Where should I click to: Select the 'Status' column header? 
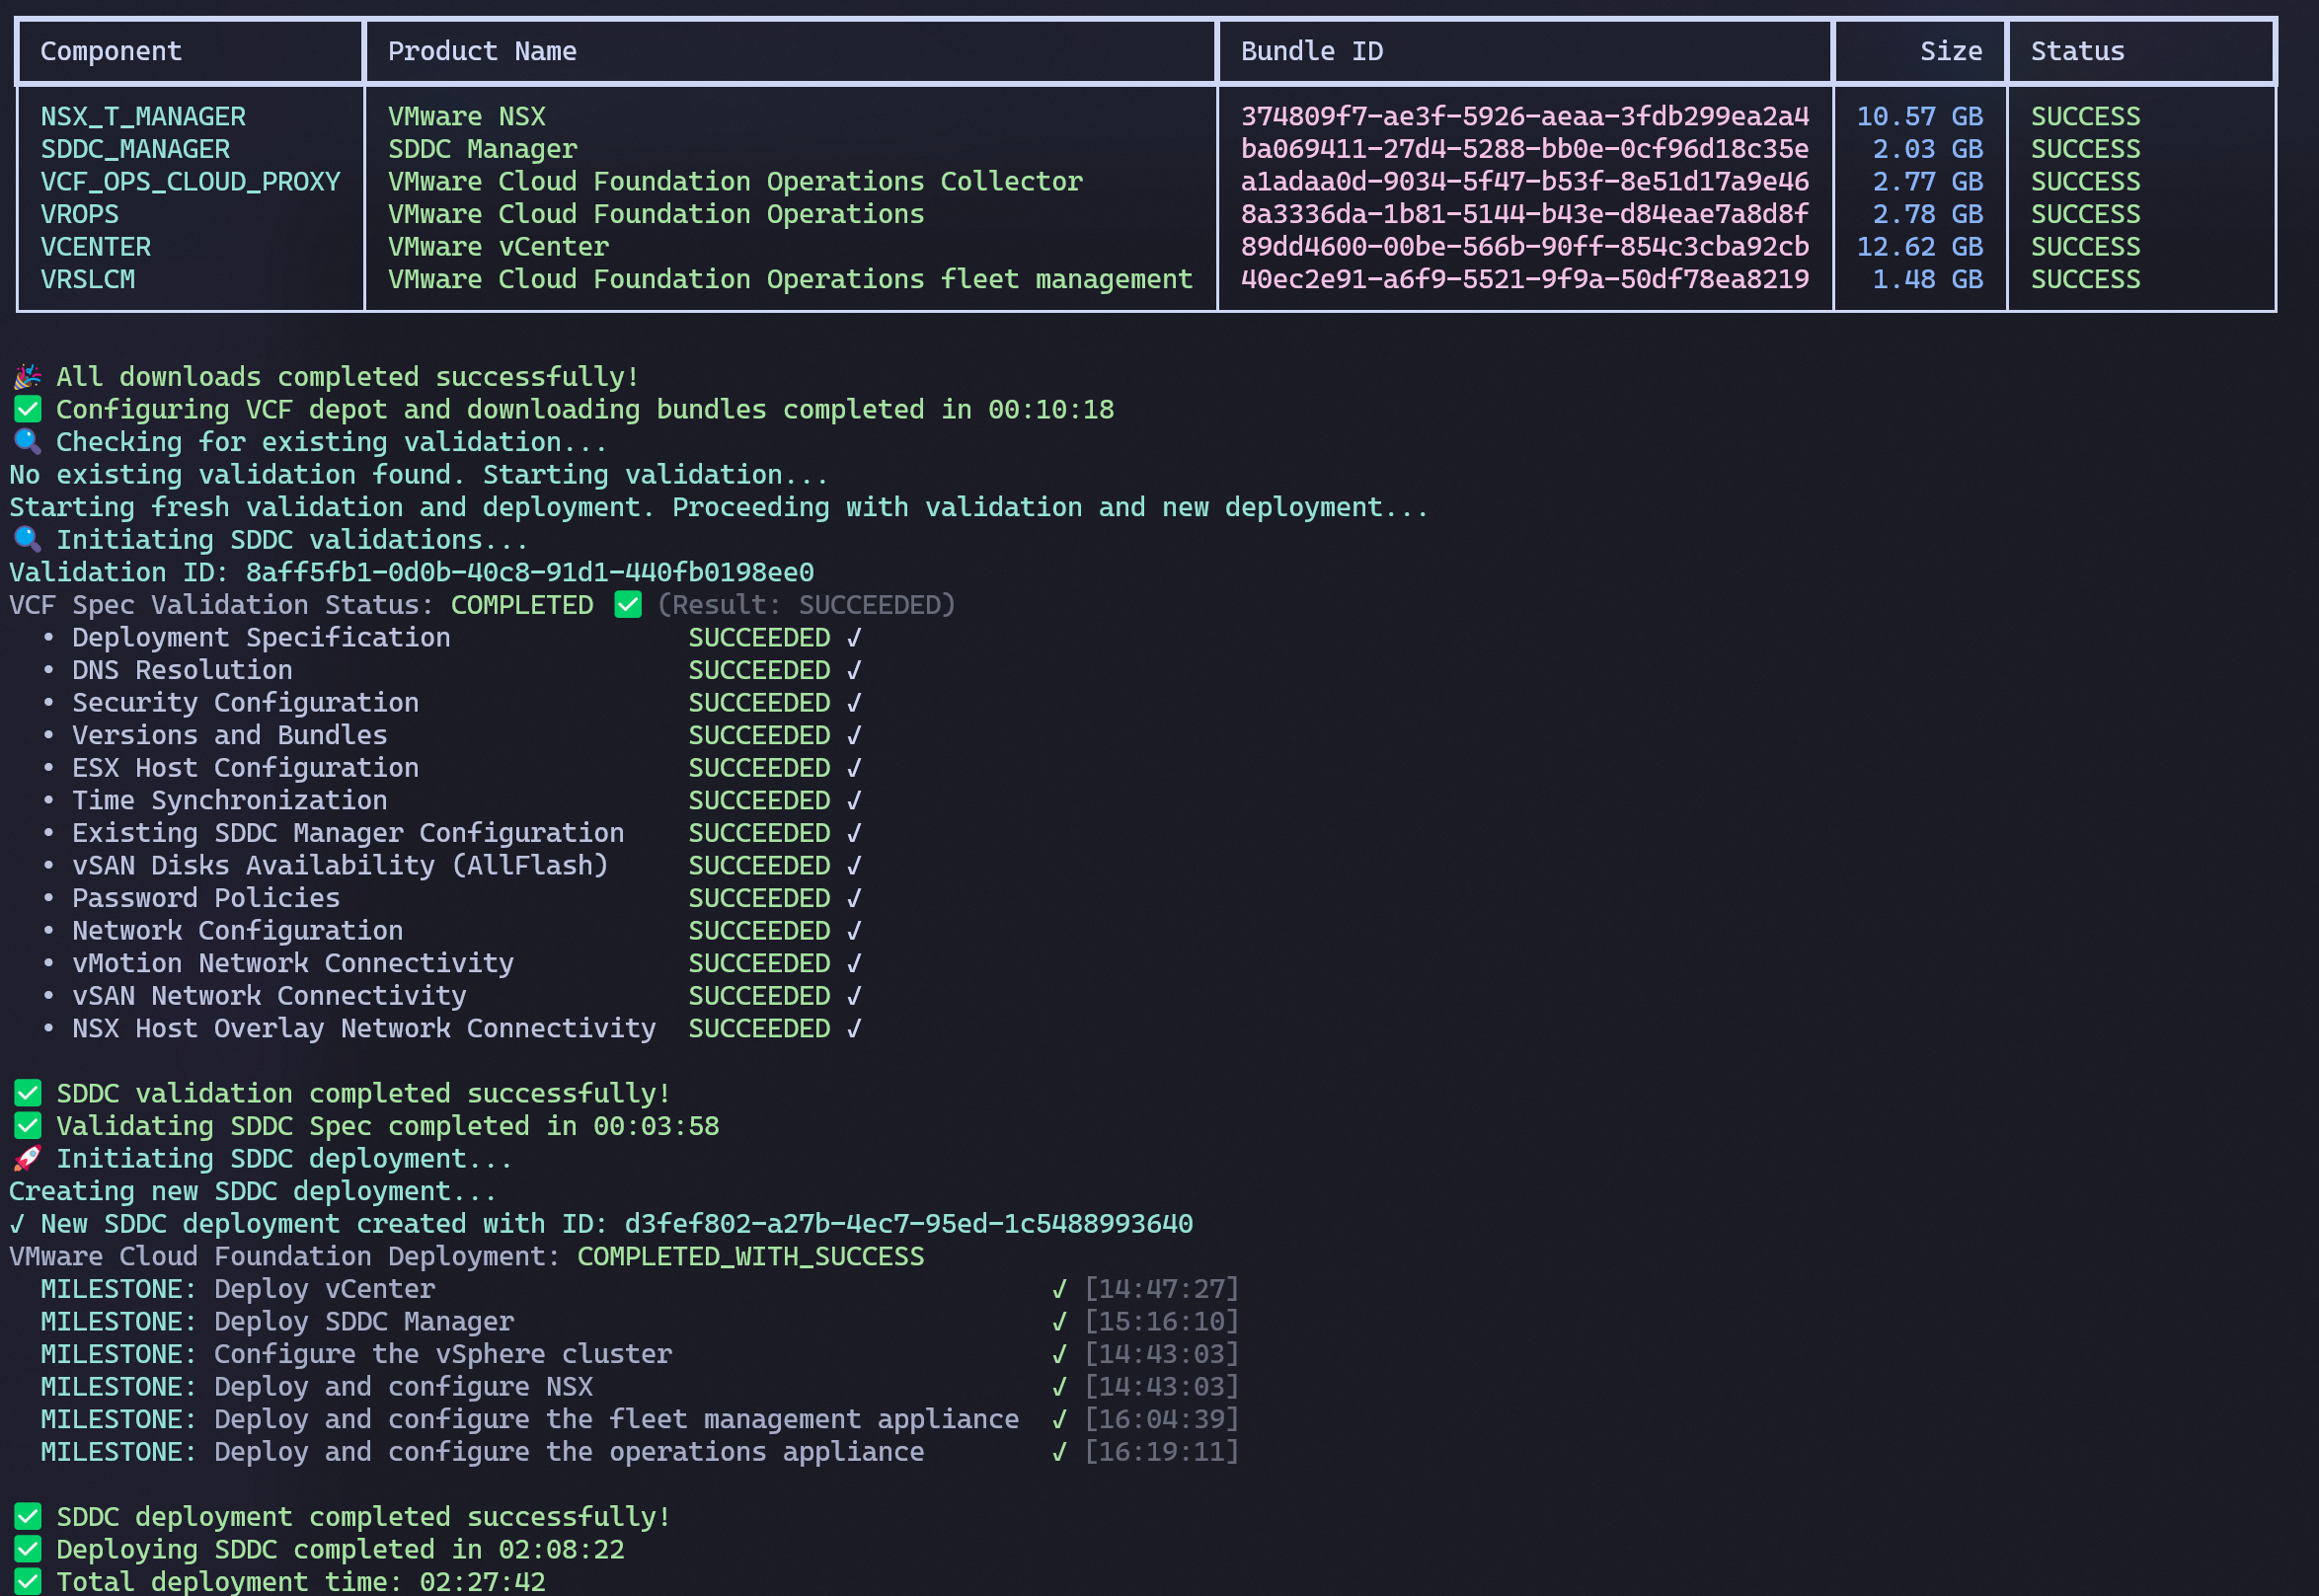[2077, 51]
